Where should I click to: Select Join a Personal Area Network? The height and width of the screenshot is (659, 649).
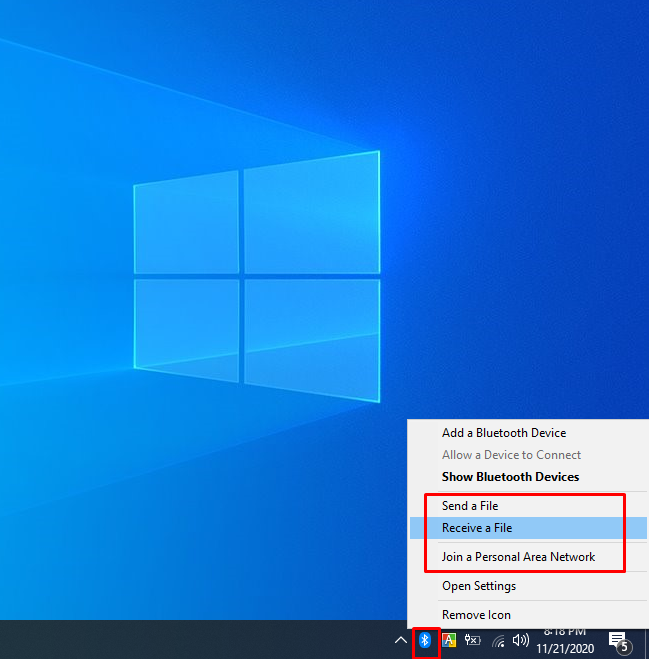528,556
